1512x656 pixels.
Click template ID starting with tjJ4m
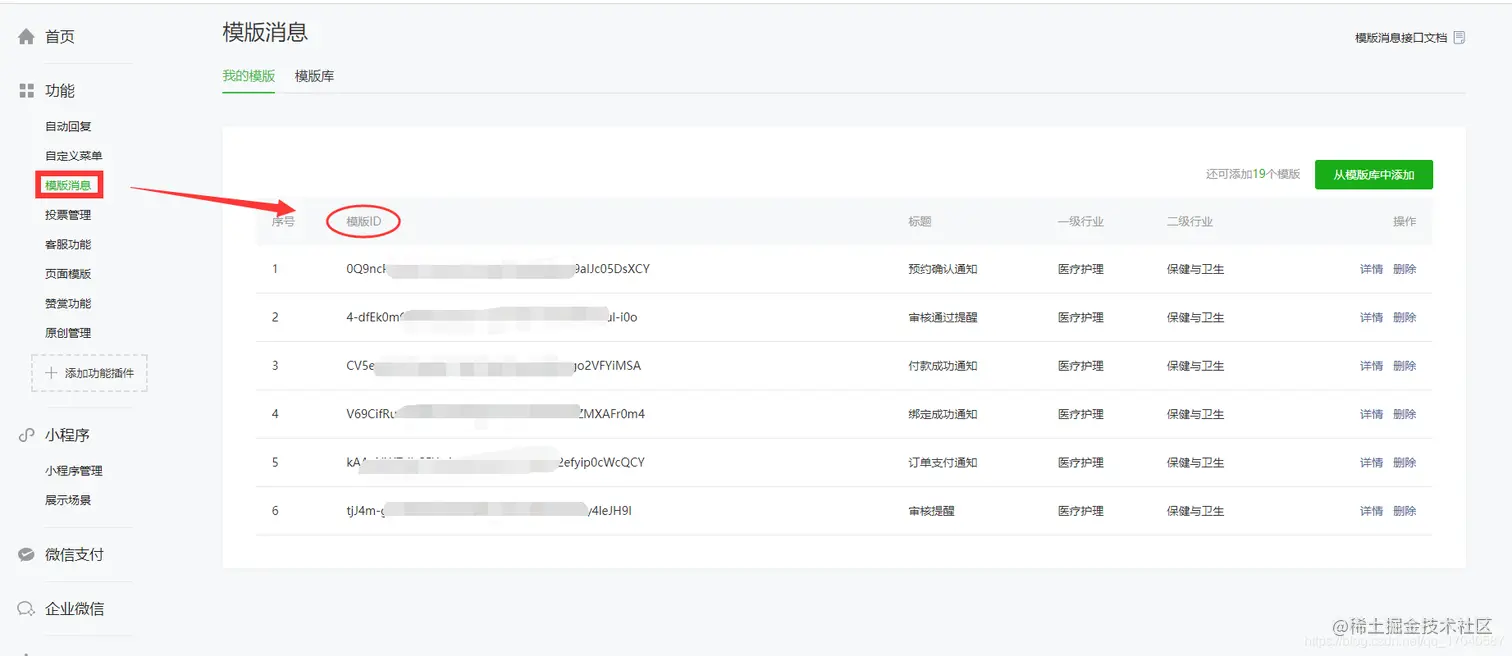click(489, 511)
